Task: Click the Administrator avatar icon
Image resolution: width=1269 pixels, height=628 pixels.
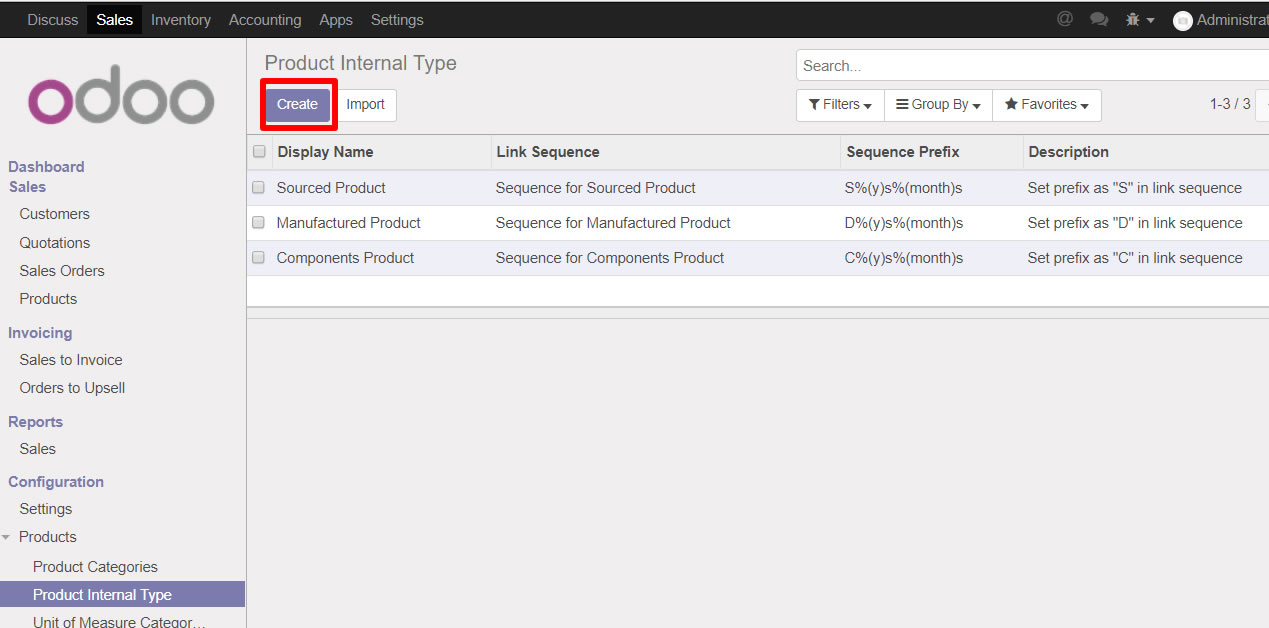Action: 1182,21
